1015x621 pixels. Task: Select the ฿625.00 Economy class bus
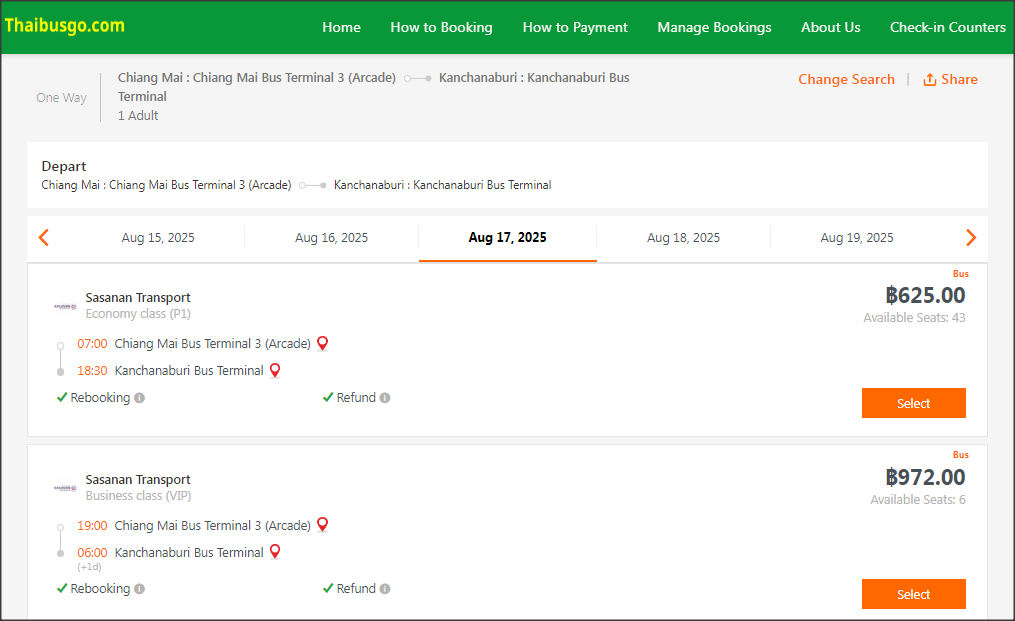[913, 403]
